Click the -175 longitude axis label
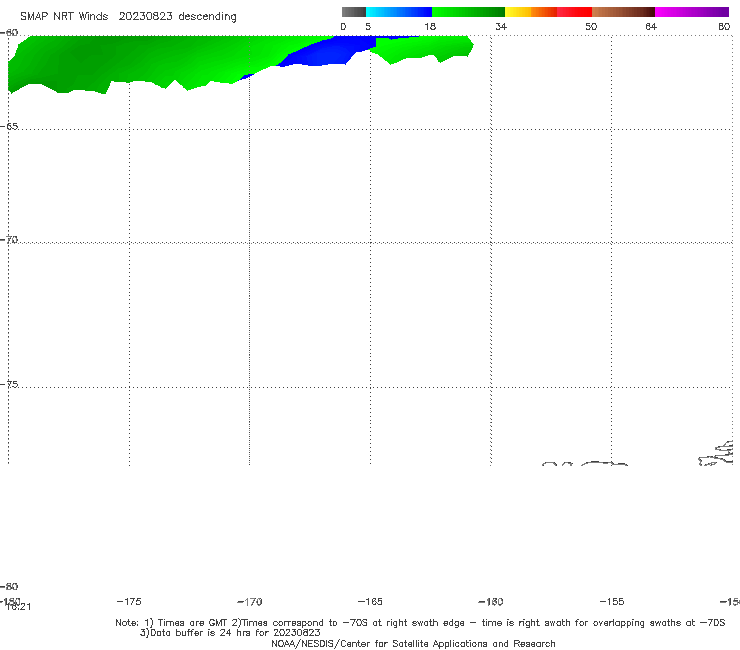 (x=129, y=601)
